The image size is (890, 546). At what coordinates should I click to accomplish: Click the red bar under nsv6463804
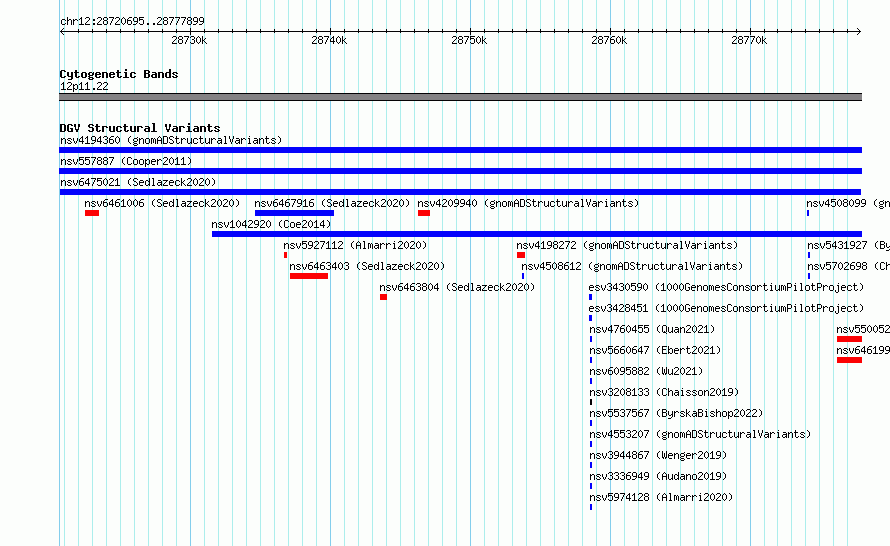[x=384, y=297]
